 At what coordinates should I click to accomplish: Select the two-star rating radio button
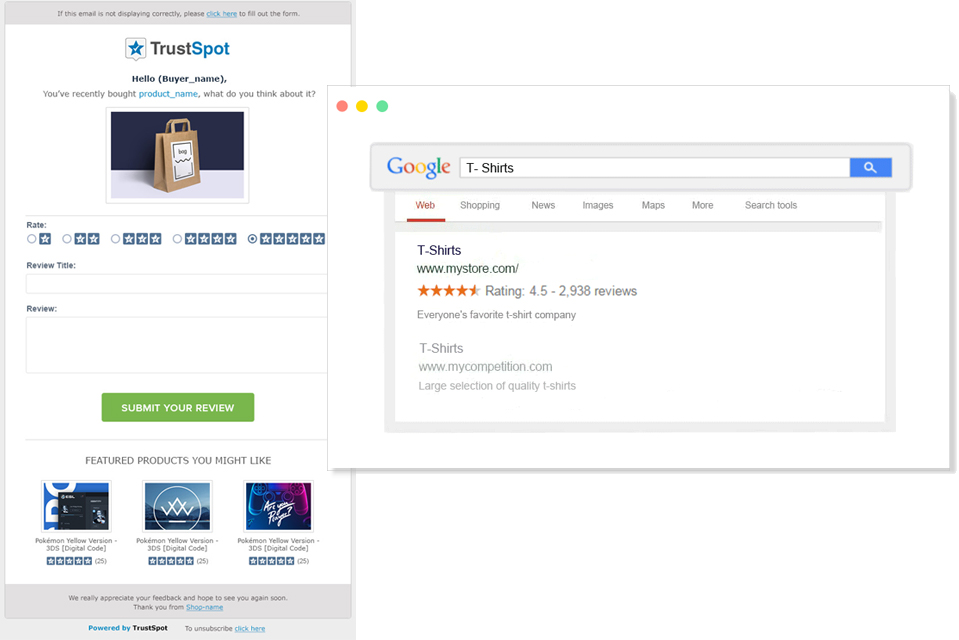tap(67, 239)
